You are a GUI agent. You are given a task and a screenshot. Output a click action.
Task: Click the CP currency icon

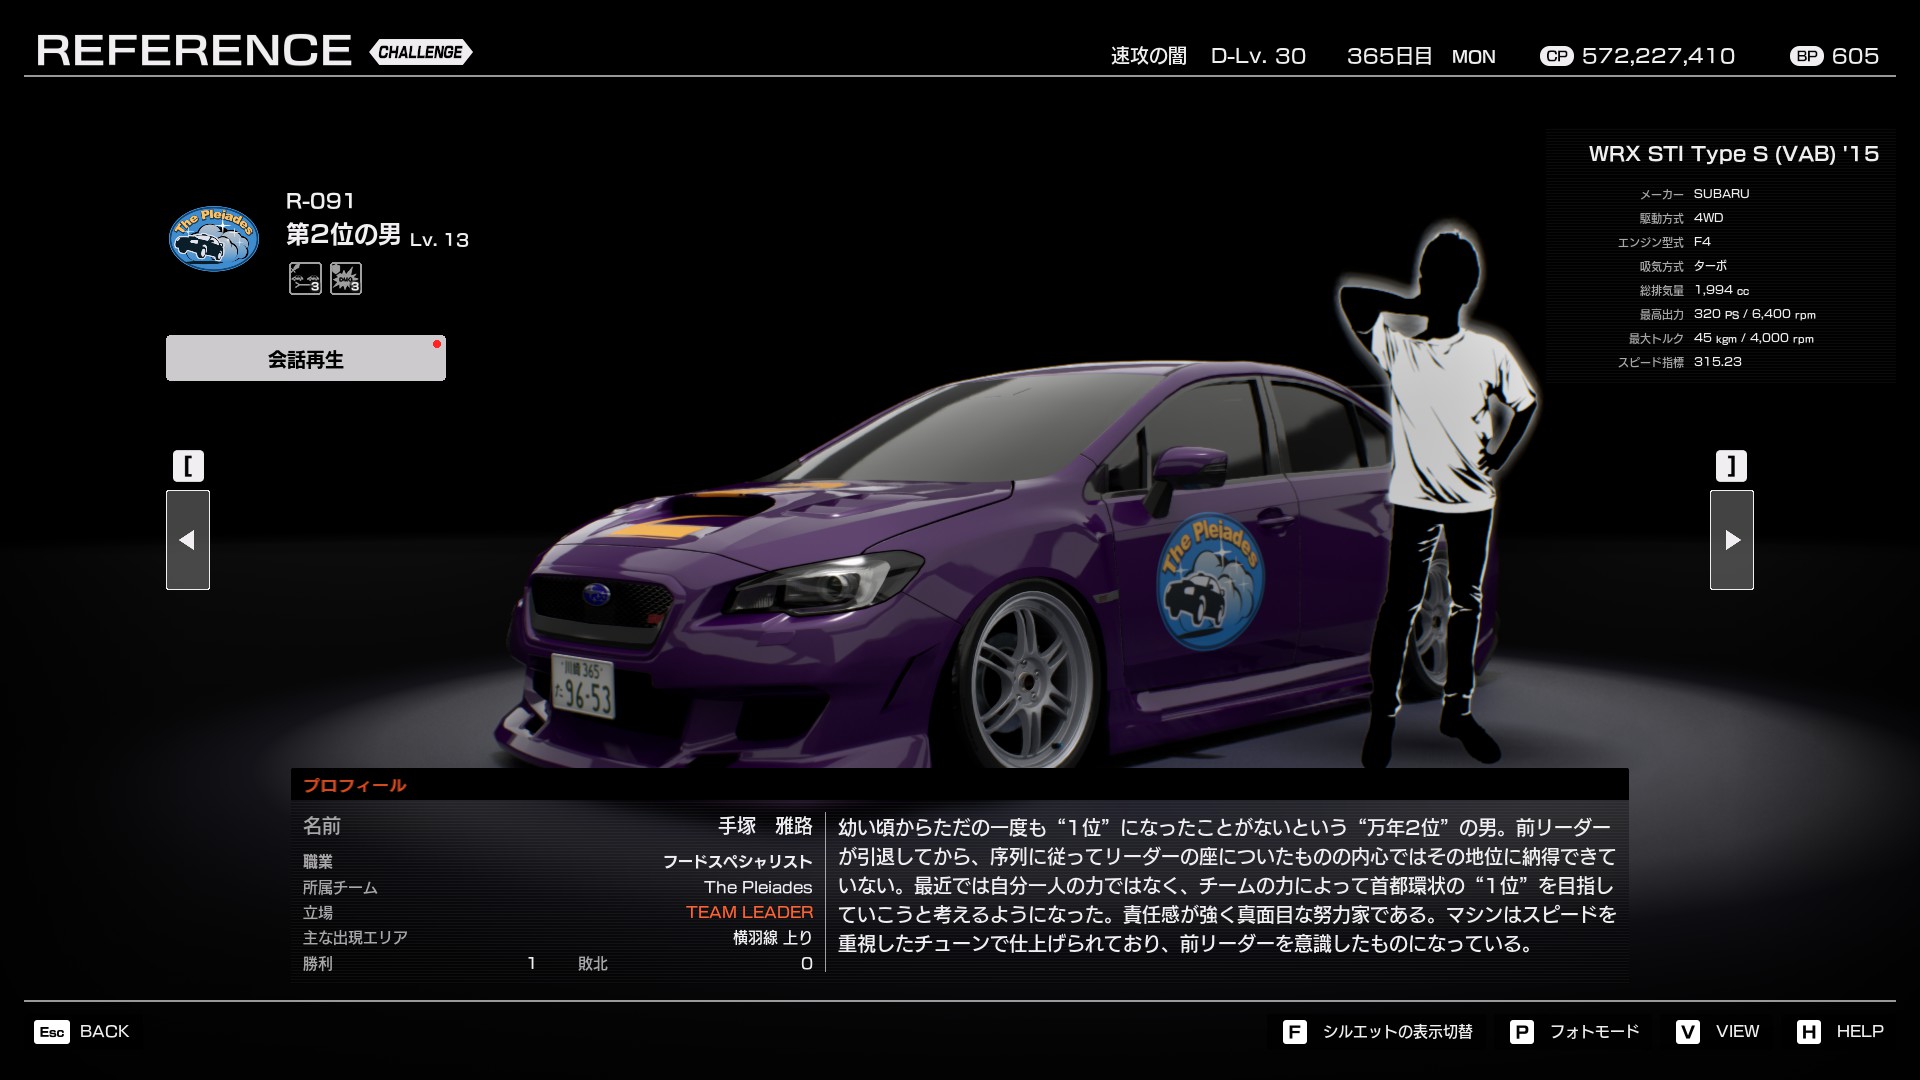click(x=1556, y=56)
